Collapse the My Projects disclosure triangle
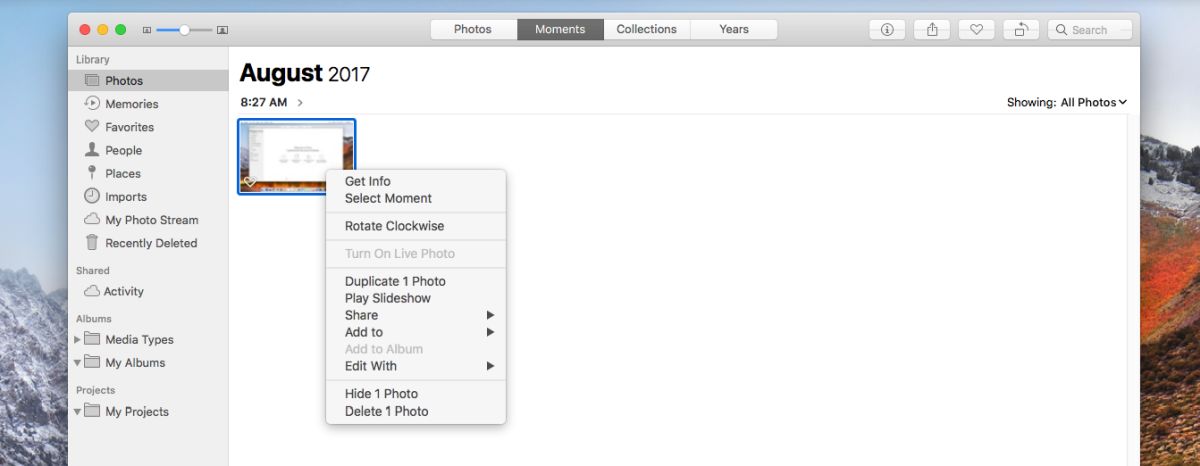The height and width of the screenshot is (466, 1200). coord(78,412)
